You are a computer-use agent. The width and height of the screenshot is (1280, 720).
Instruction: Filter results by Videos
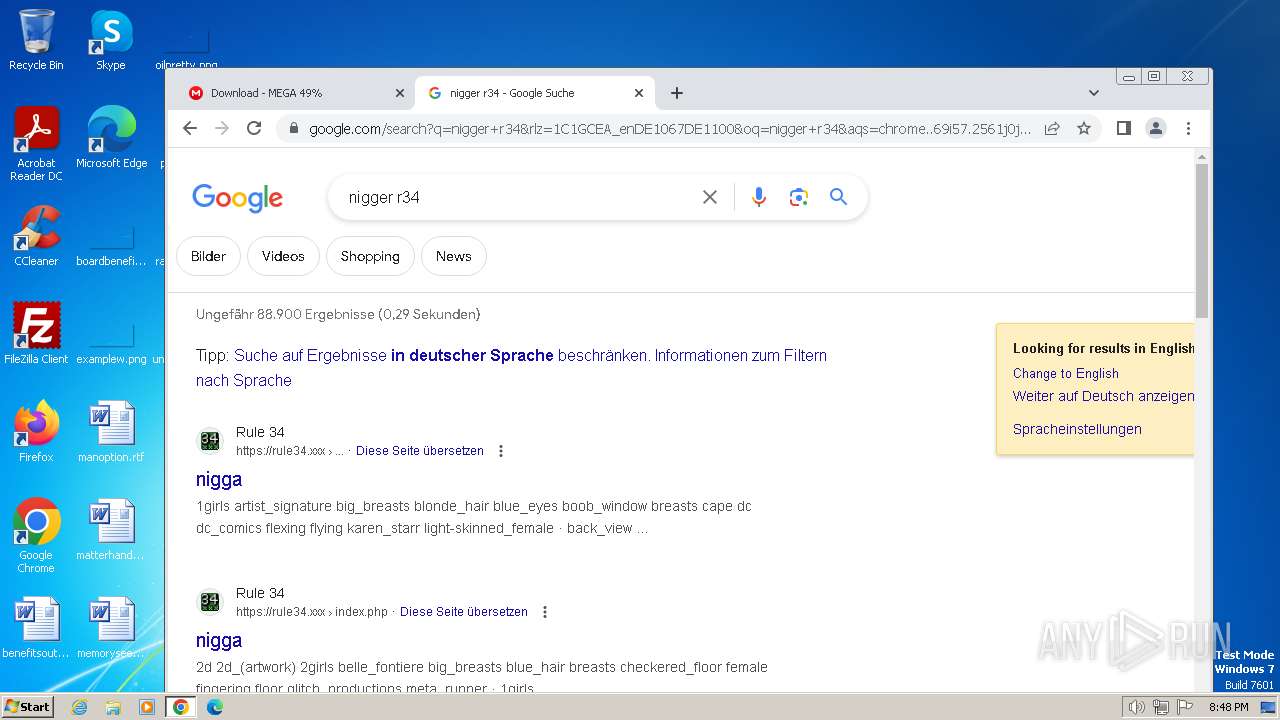[283, 256]
